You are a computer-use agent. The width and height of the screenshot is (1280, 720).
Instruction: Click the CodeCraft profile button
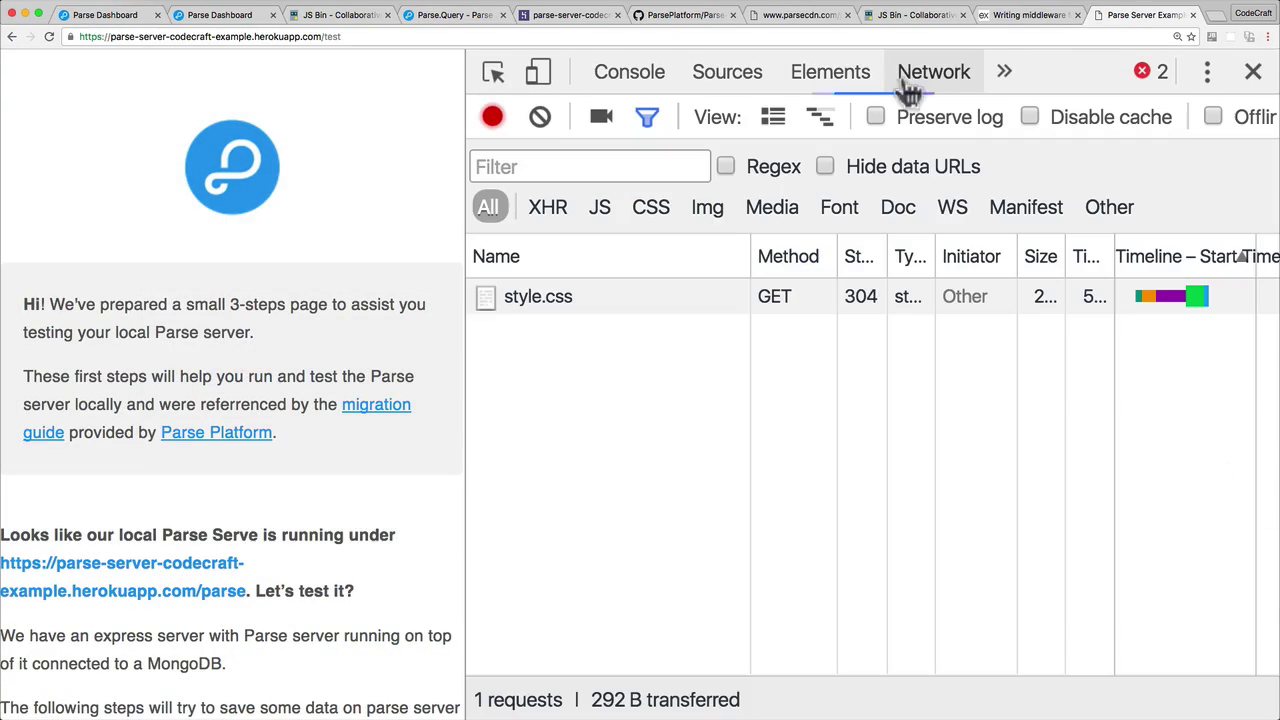point(1253,14)
